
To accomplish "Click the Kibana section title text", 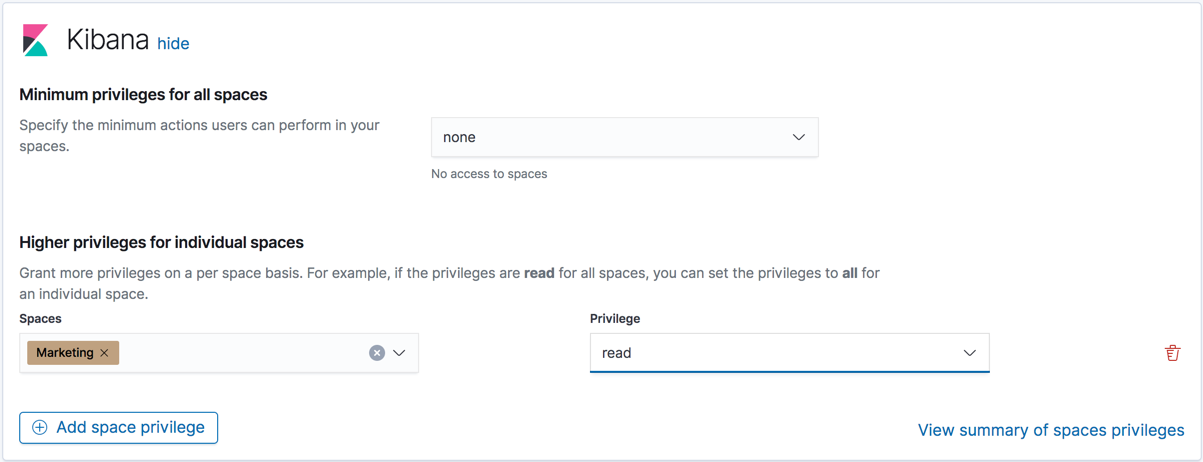I will (107, 40).
